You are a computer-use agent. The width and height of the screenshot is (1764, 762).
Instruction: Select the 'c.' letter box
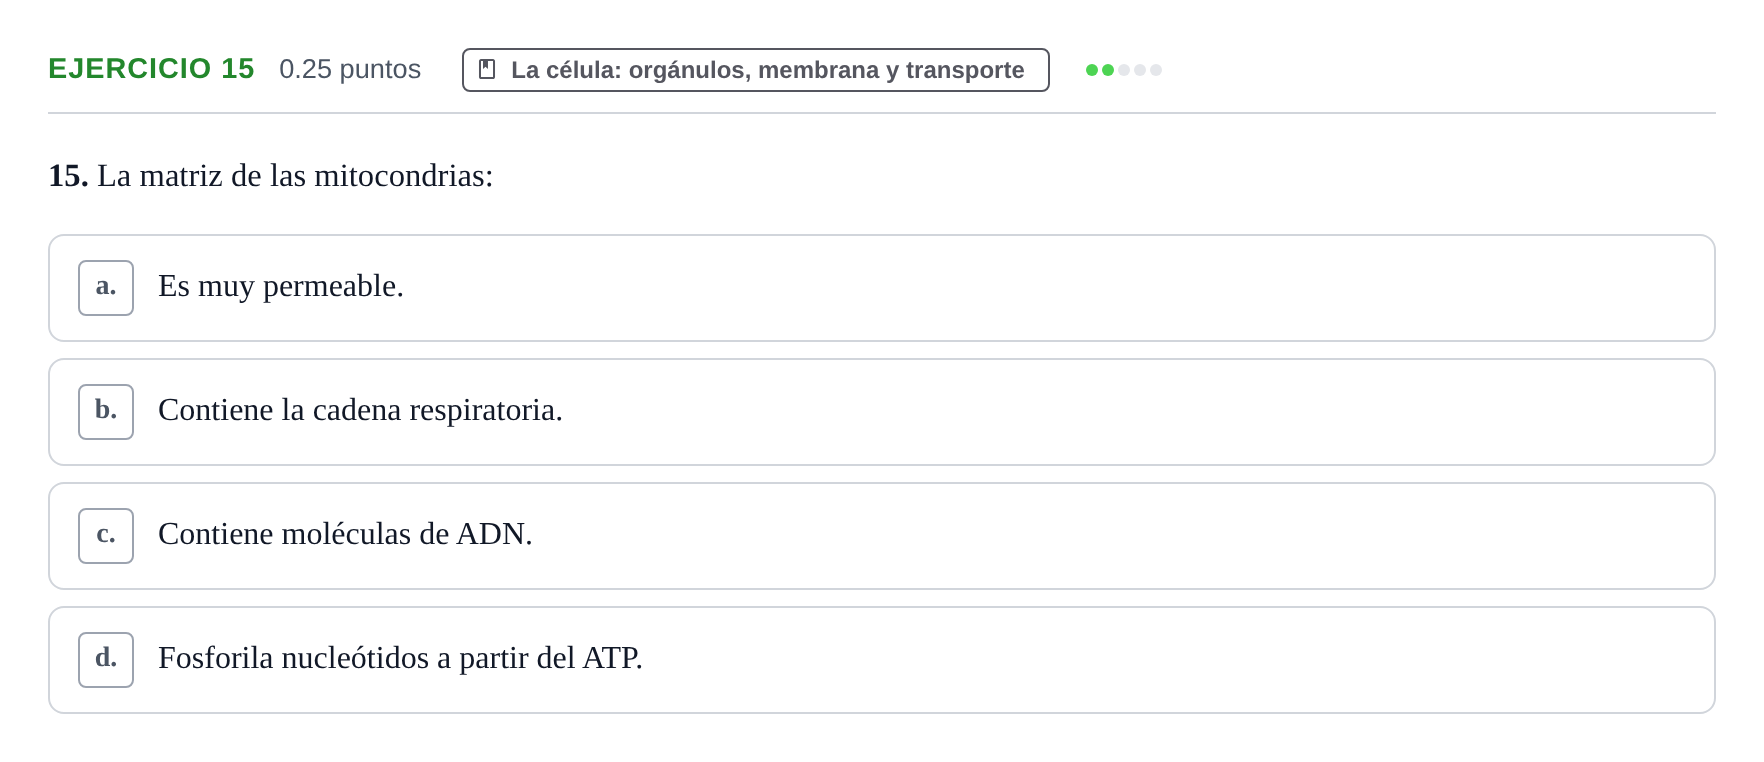pyautogui.click(x=106, y=536)
